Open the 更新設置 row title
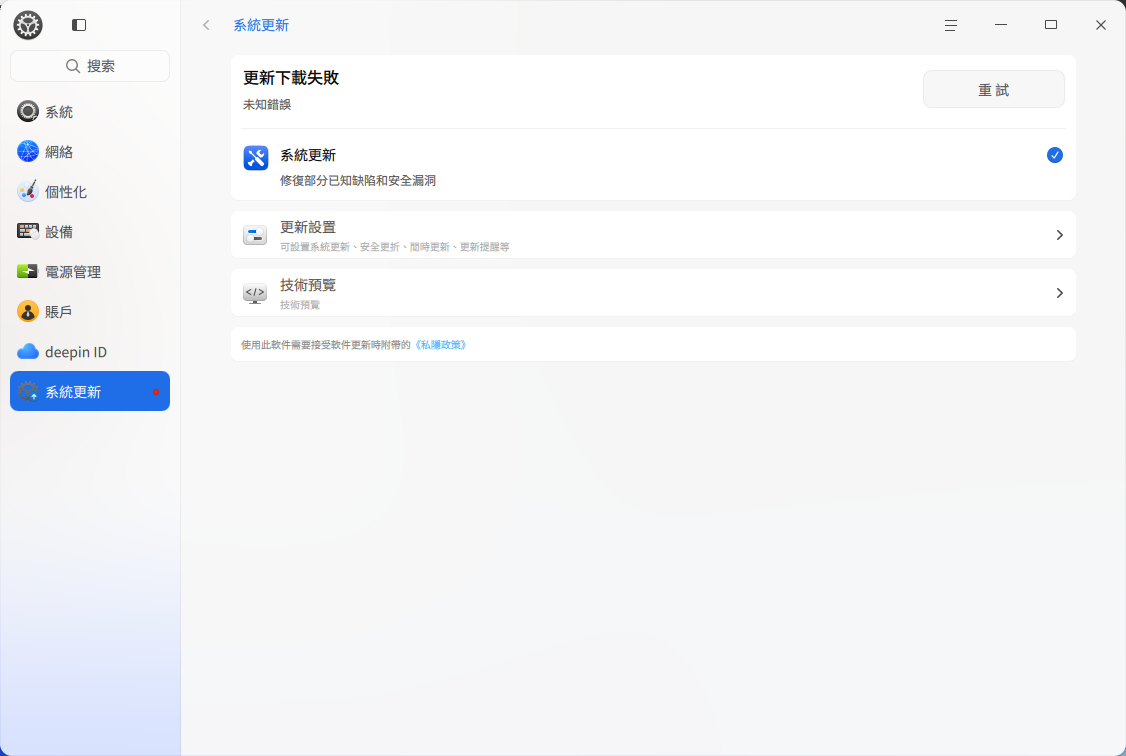The height and width of the screenshot is (756, 1126). click(308, 228)
